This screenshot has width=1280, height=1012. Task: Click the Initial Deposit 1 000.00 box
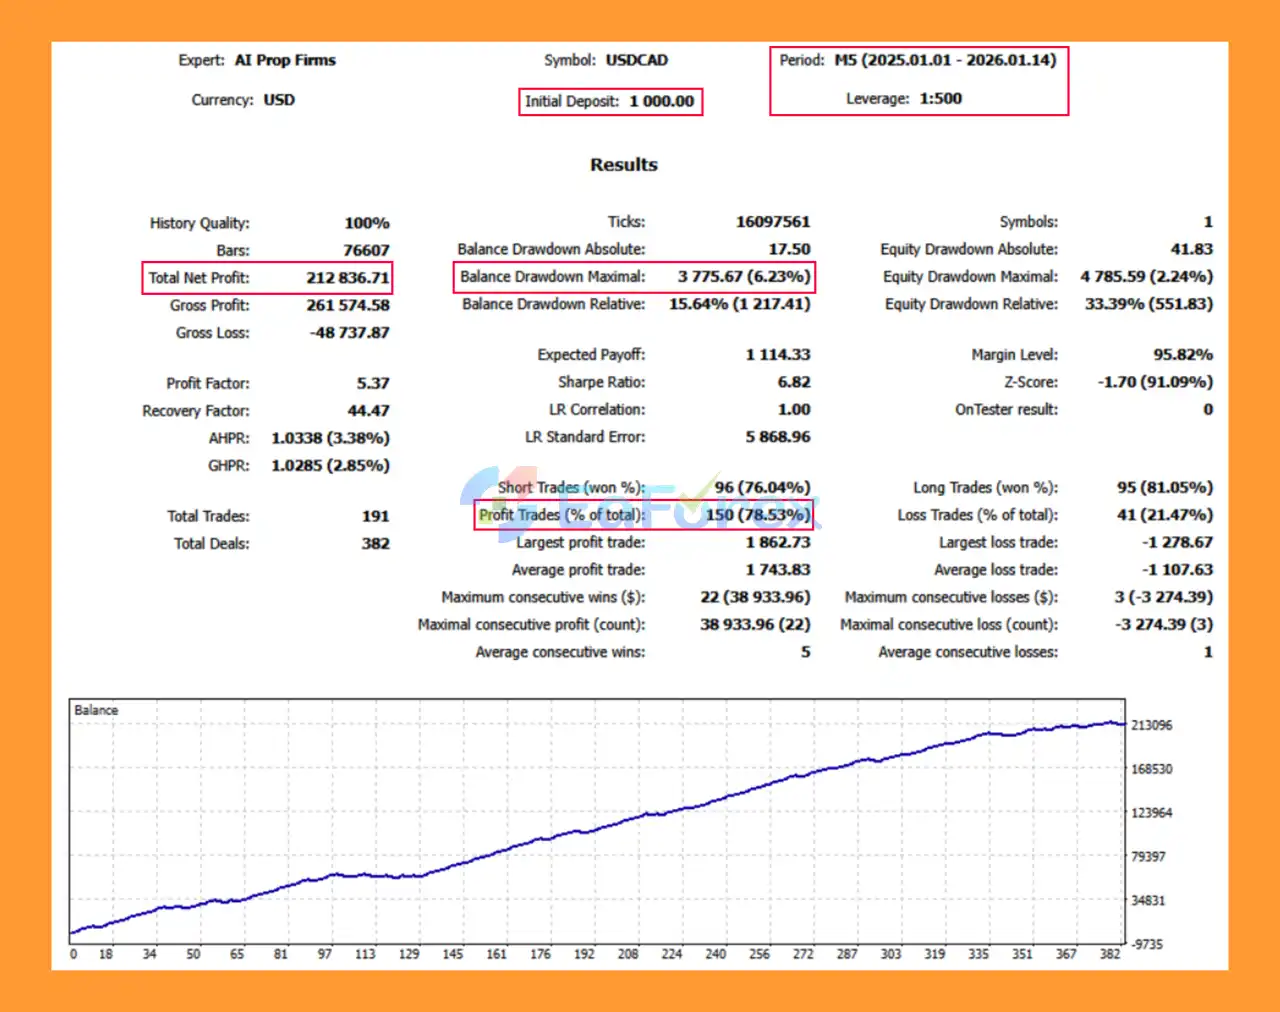610,101
